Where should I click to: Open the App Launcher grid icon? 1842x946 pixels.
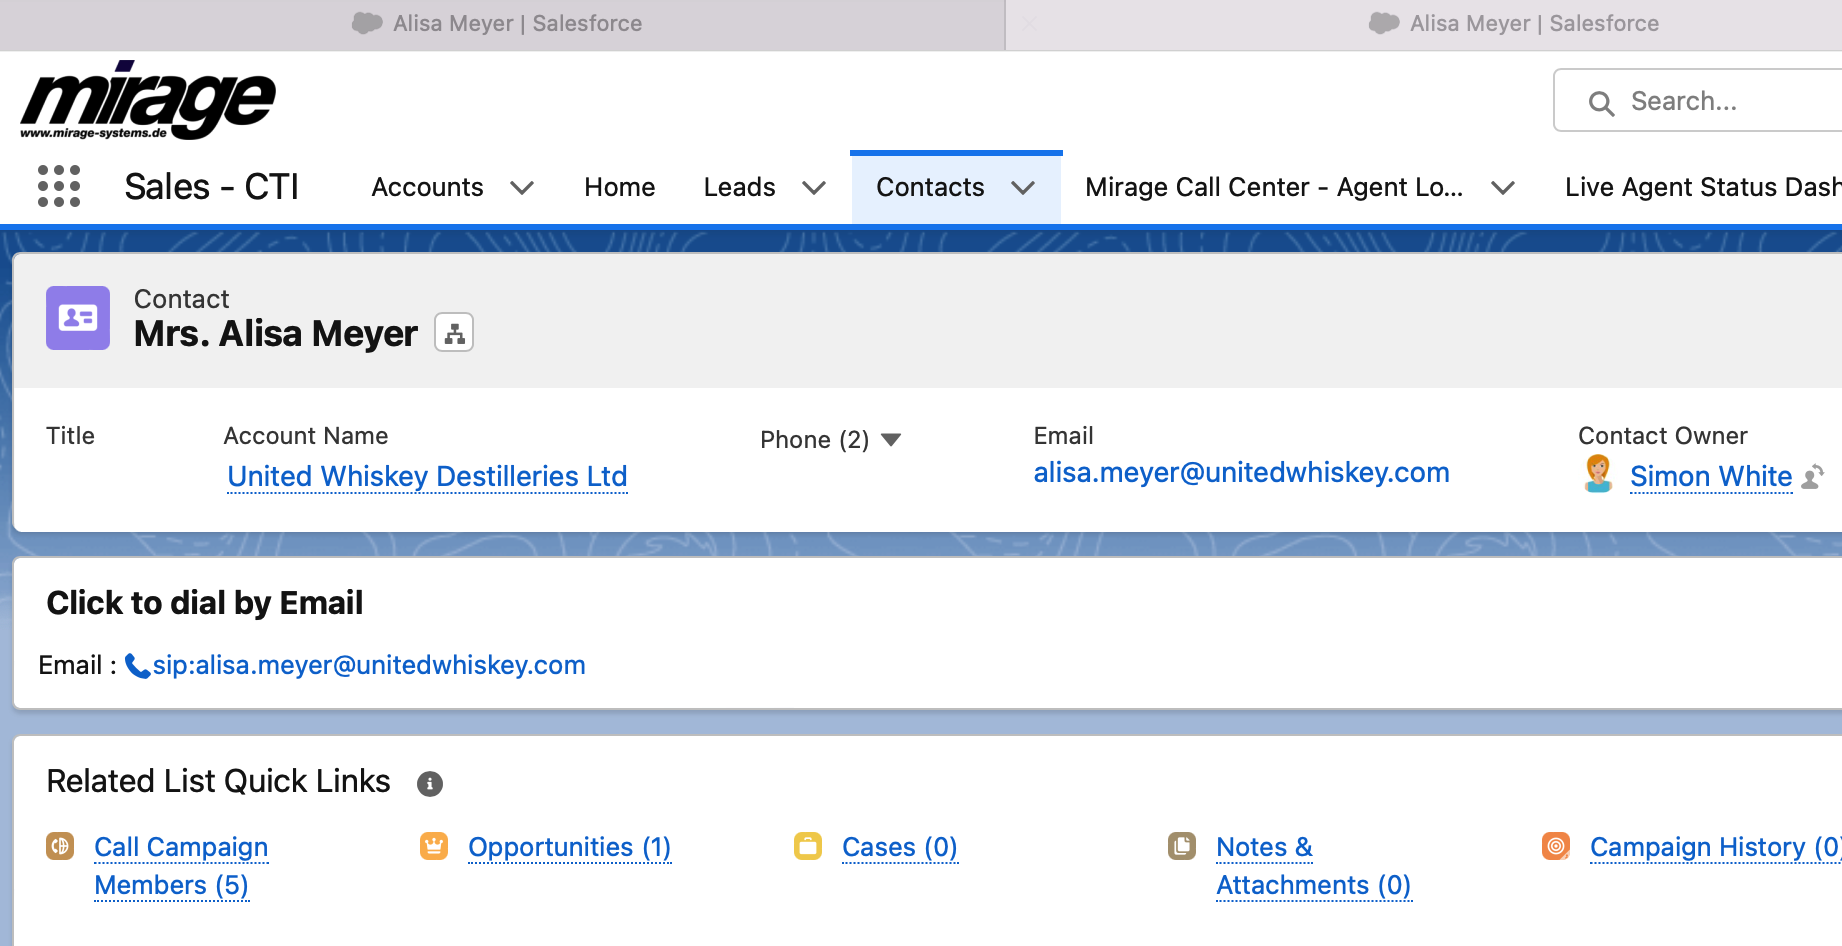(59, 186)
